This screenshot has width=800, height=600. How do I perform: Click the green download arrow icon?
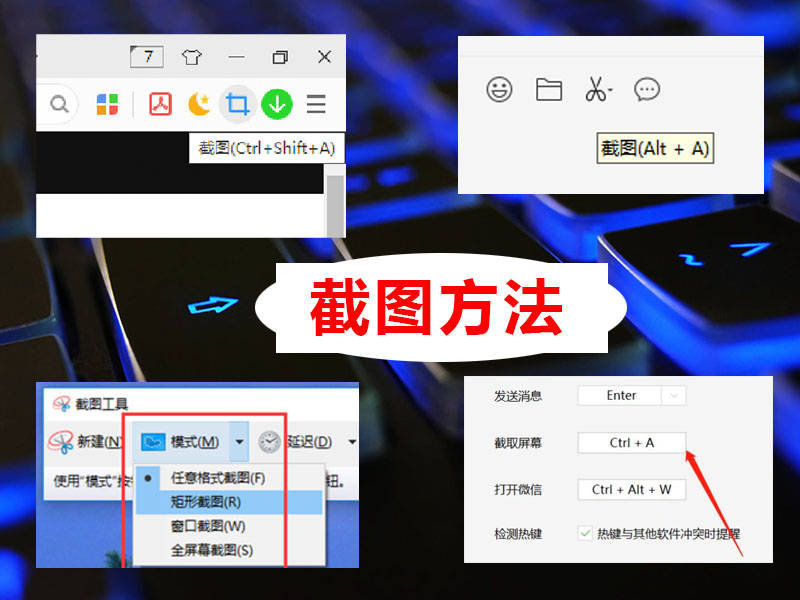pos(276,103)
